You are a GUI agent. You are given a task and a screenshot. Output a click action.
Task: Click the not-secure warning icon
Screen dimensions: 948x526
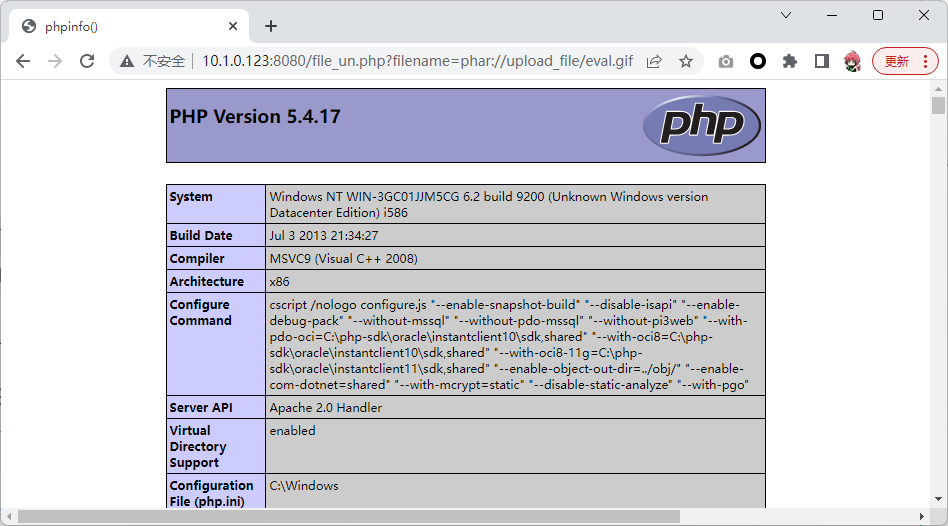click(127, 61)
